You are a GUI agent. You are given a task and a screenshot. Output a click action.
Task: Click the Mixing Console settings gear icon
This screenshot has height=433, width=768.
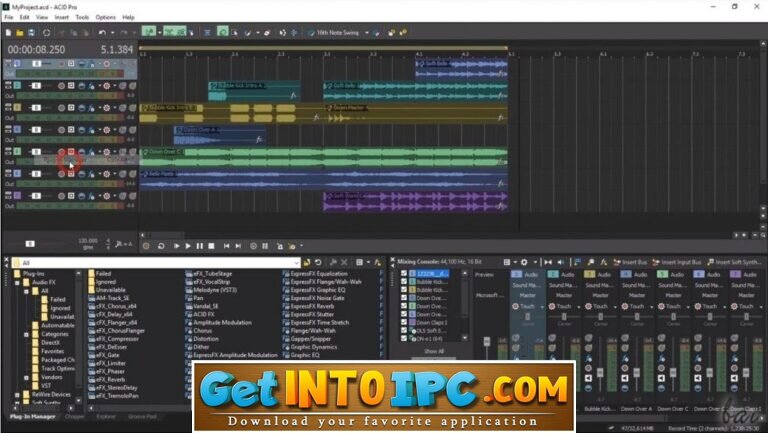[x=524, y=263]
